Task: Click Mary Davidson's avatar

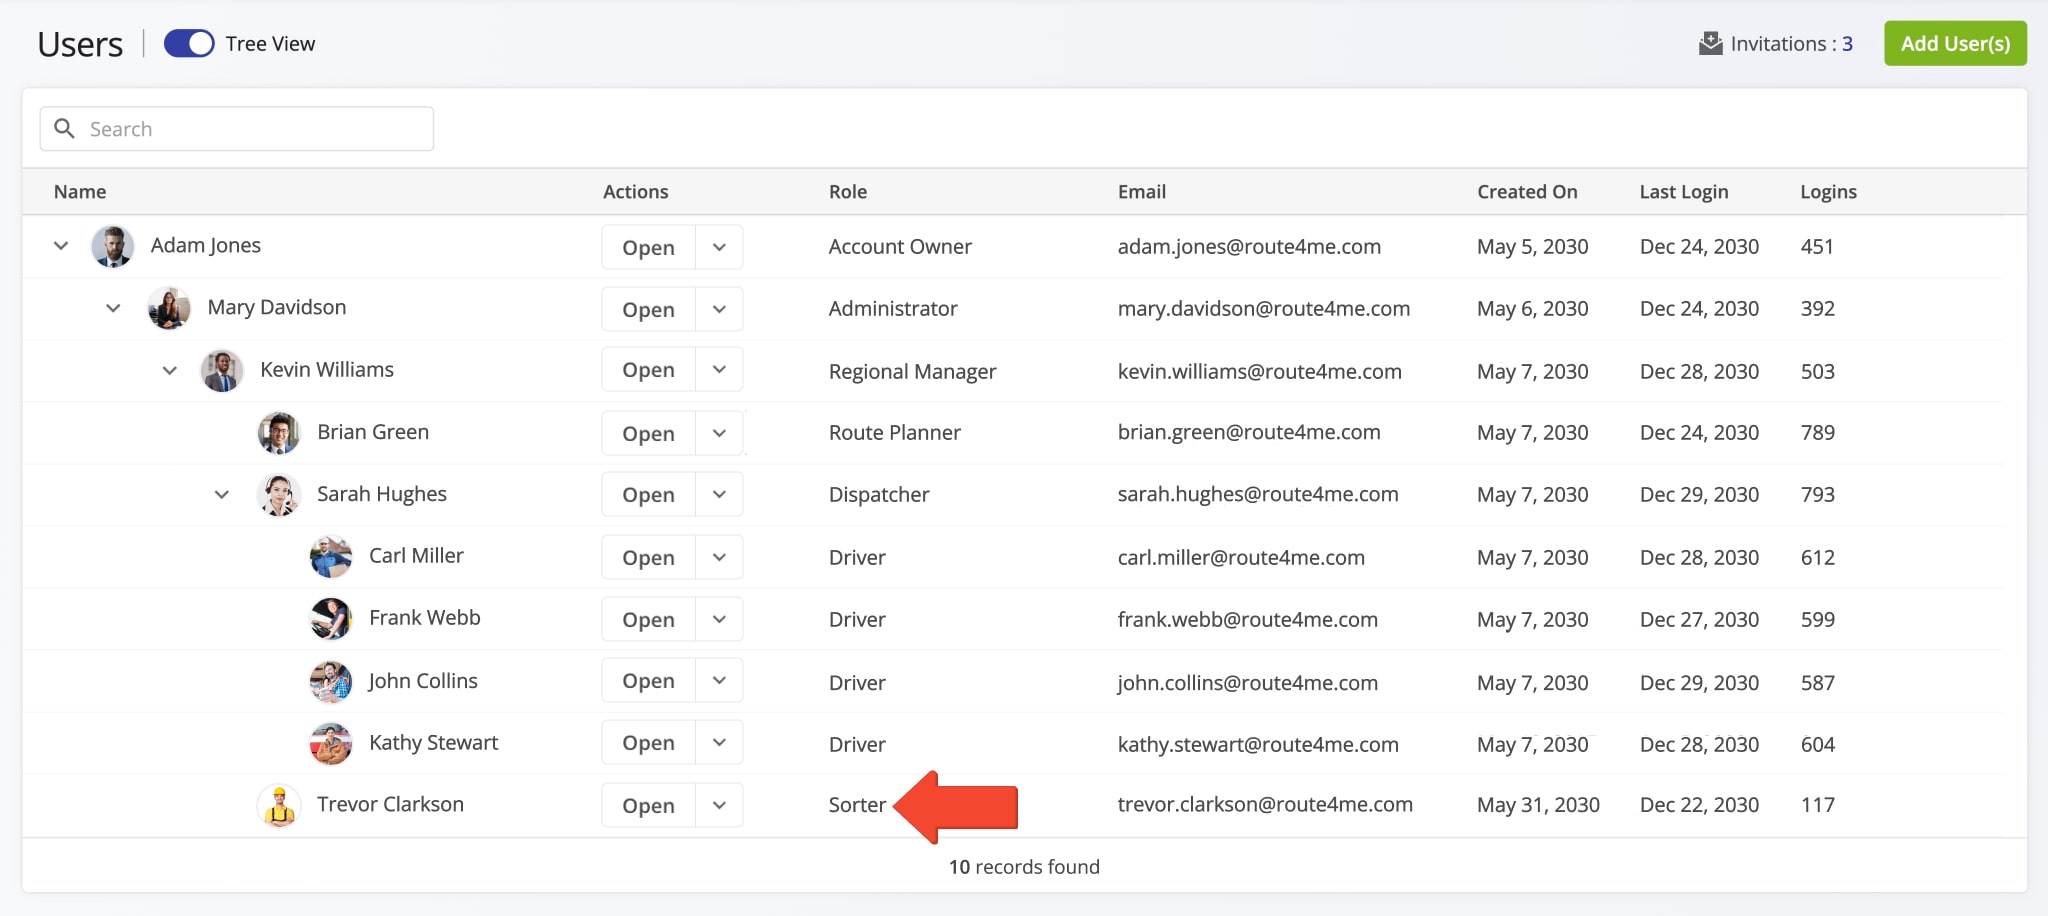Action: [169, 308]
